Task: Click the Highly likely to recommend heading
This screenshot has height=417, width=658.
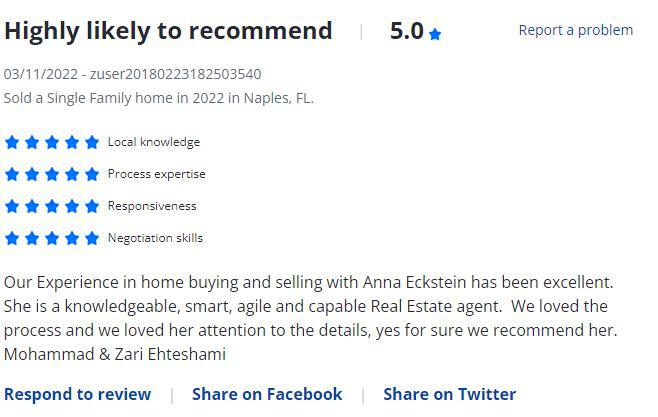Action: click(168, 31)
